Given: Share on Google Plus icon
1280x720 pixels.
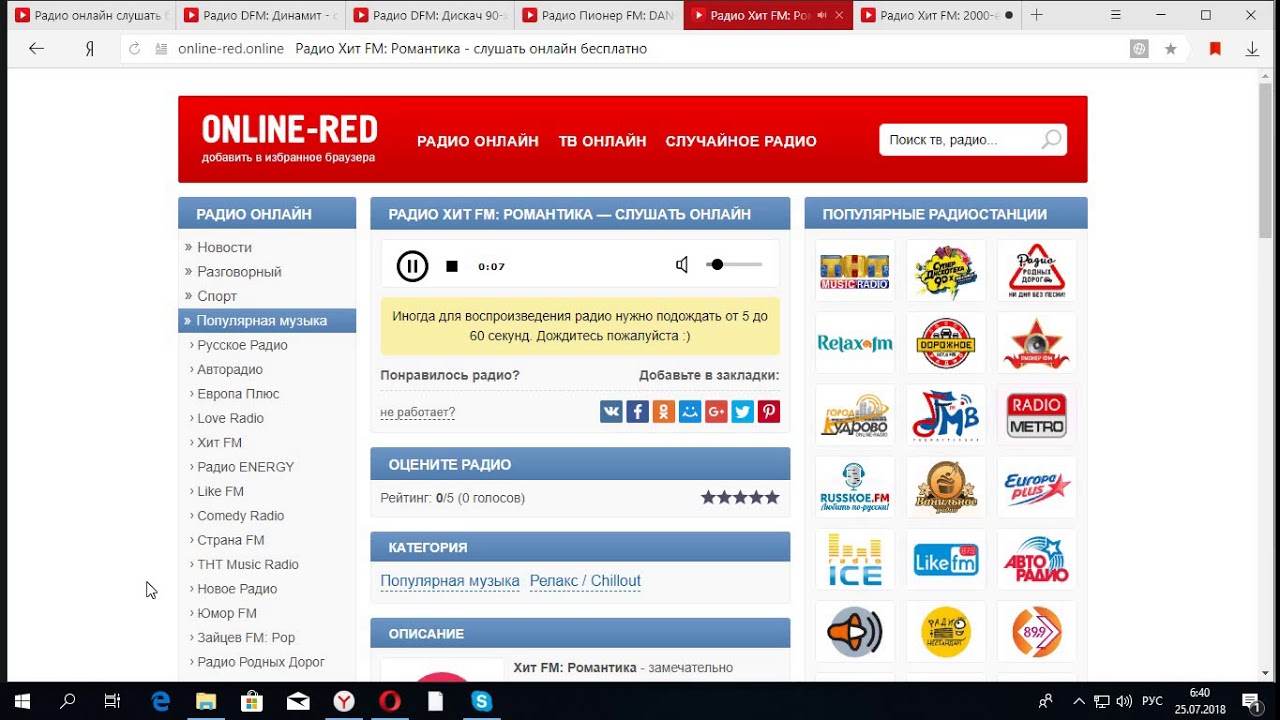Looking at the screenshot, I should click(x=716, y=411).
